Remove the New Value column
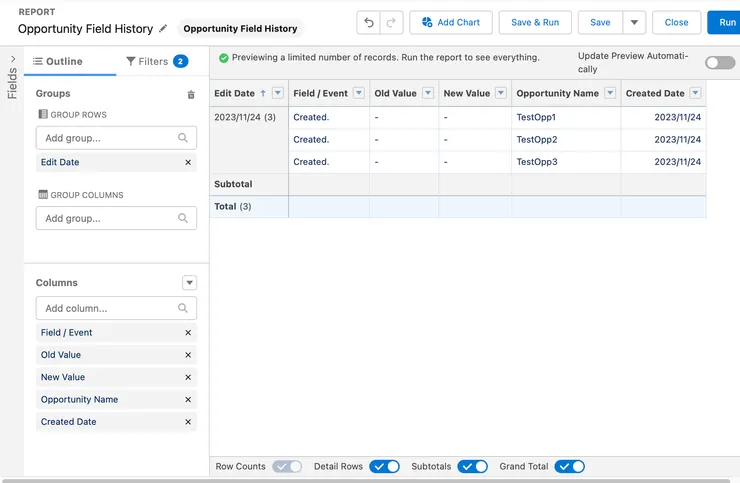The height and width of the screenshot is (483, 740). pos(188,377)
